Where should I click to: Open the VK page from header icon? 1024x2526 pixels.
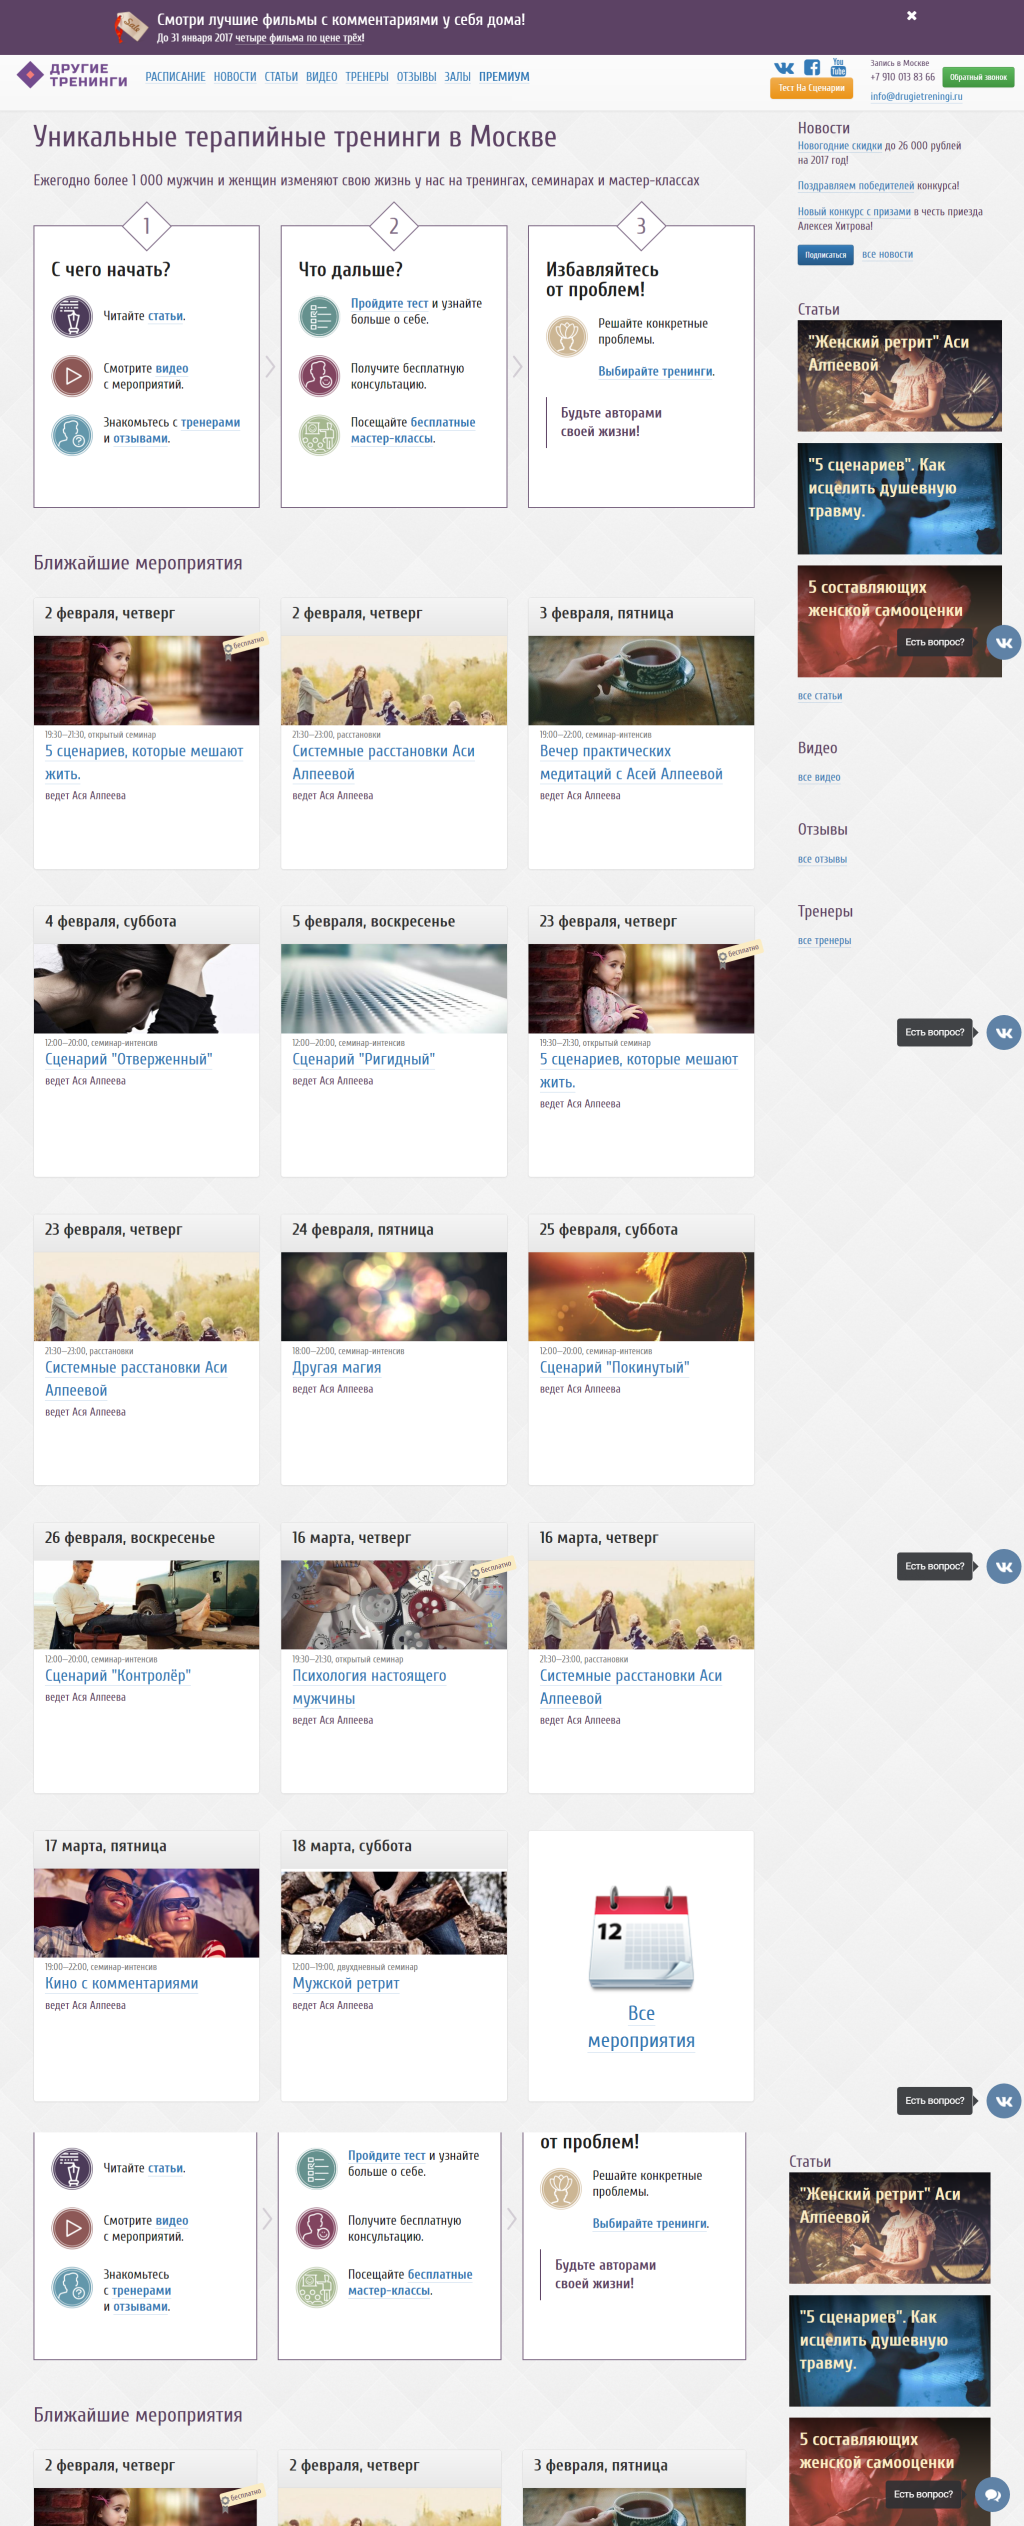pos(784,68)
